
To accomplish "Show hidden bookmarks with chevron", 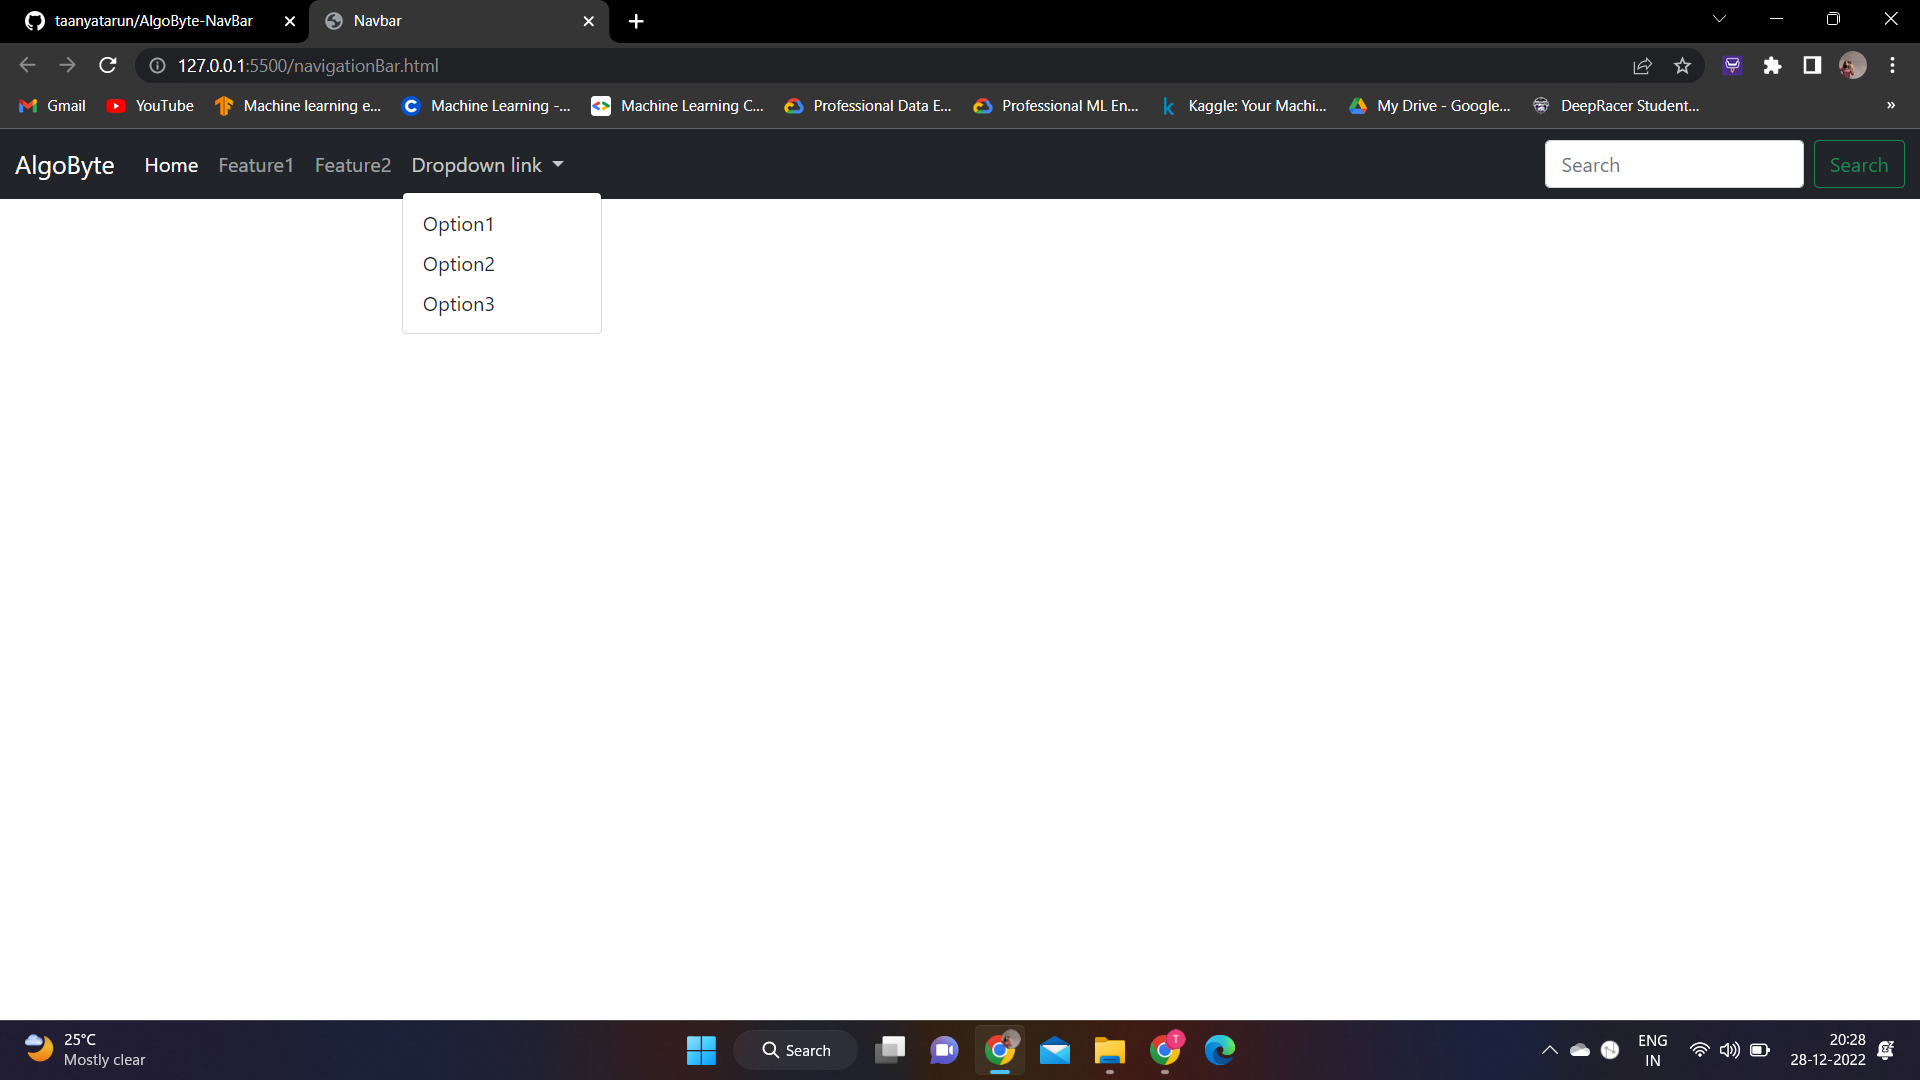I will click(1890, 105).
